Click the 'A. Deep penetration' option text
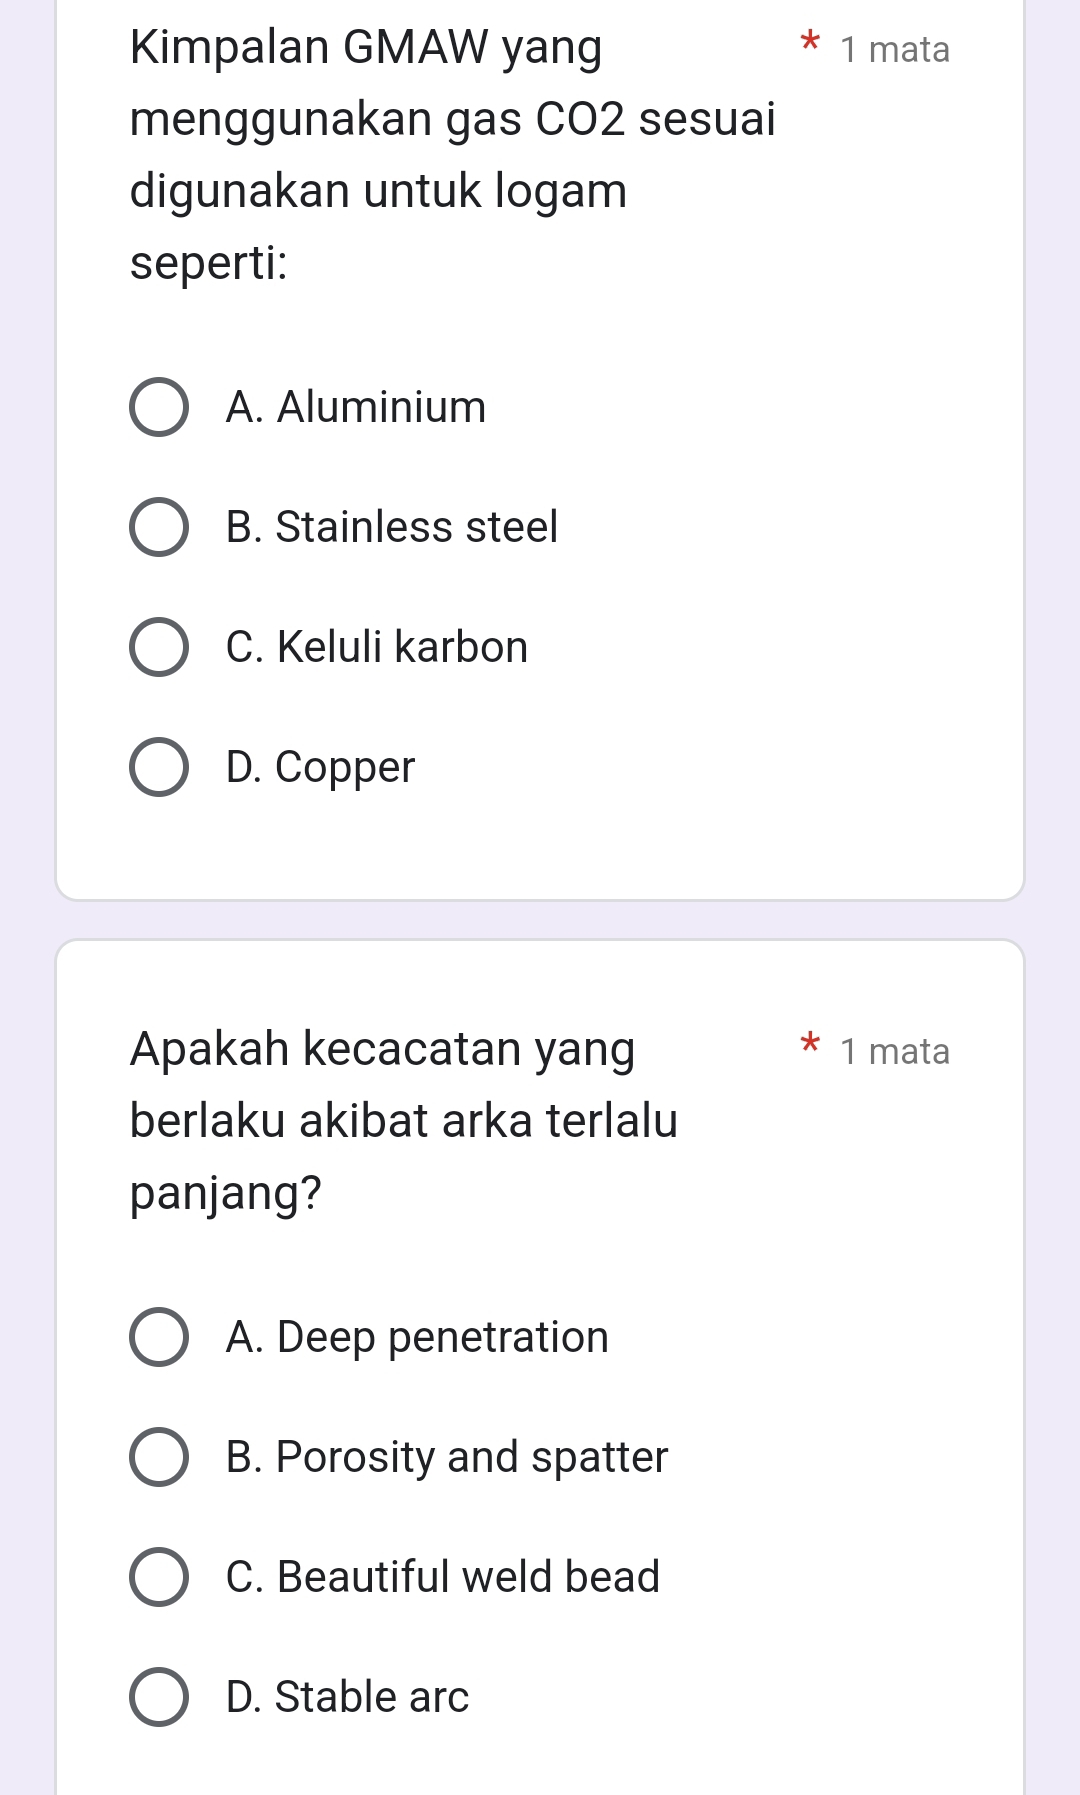Image resolution: width=1080 pixels, height=1795 pixels. [417, 1337]
